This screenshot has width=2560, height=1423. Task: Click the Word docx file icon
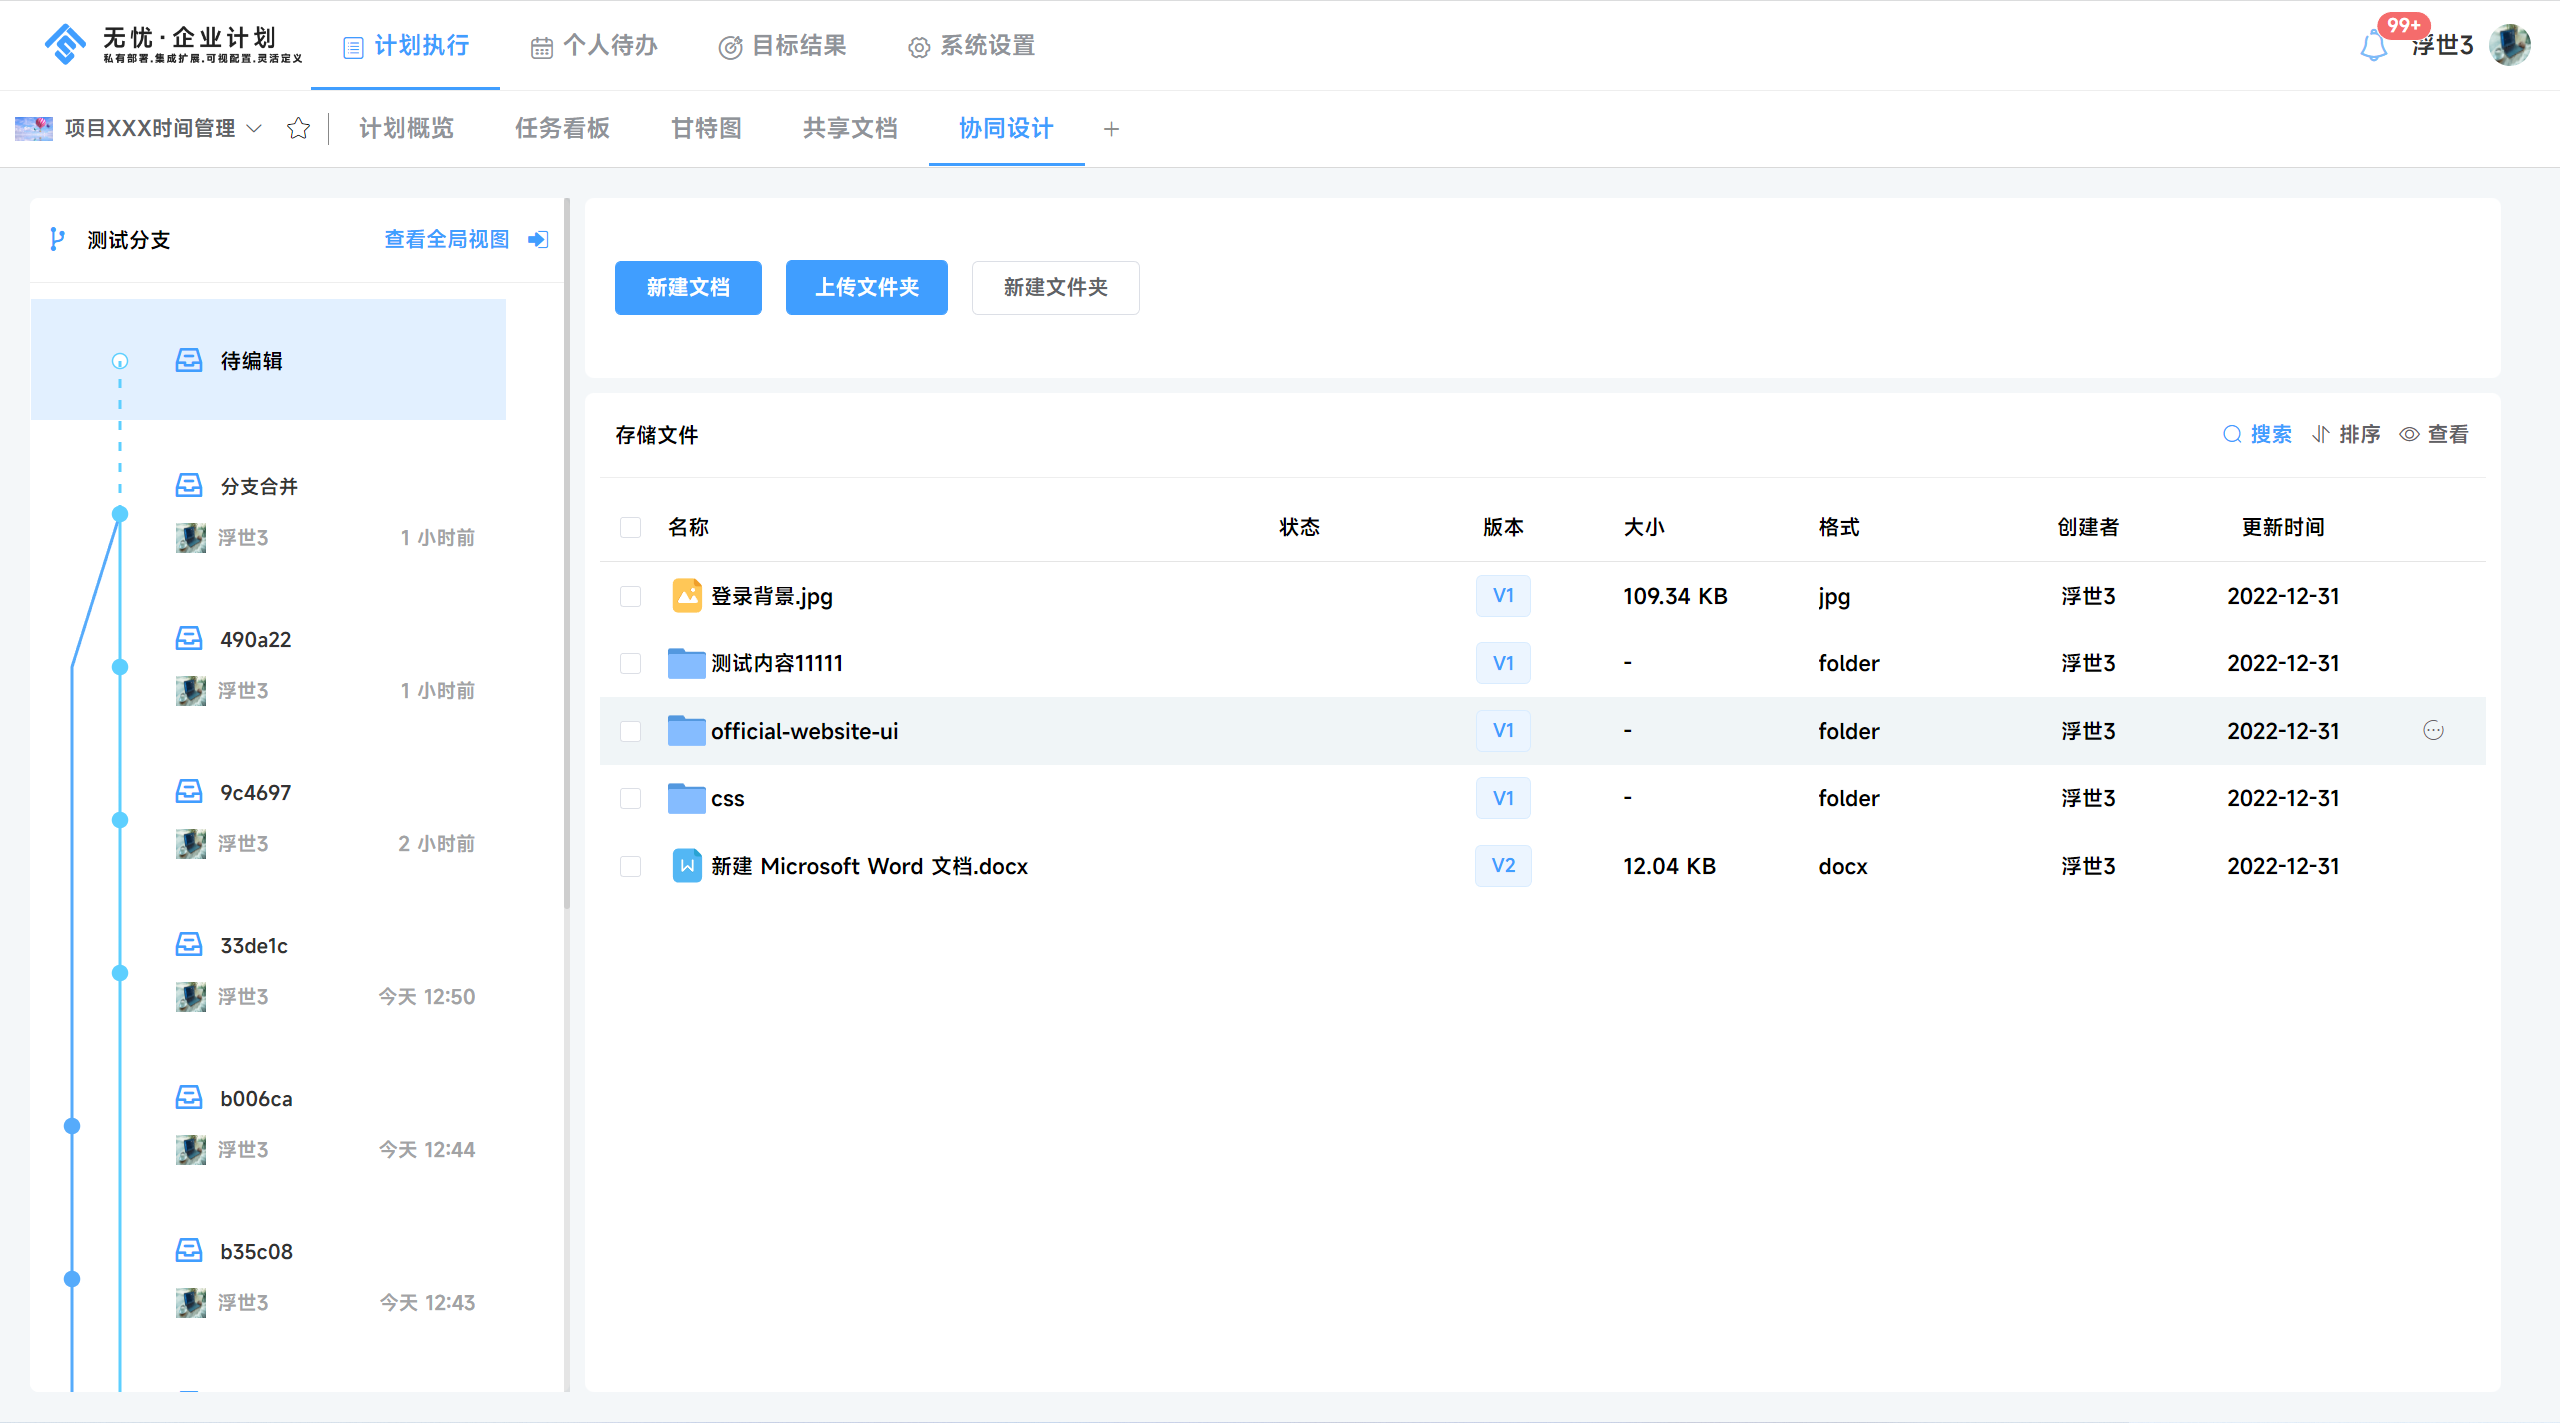[686, 866]
